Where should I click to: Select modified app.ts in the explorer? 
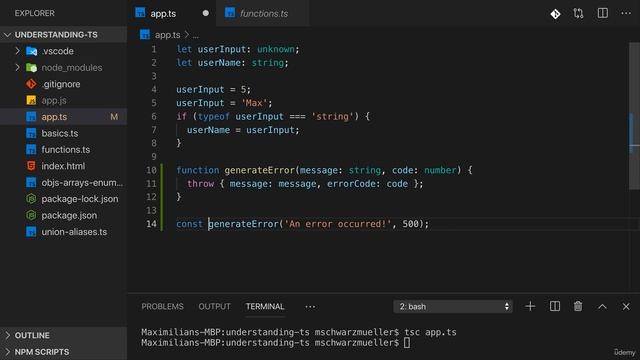tap(63, 117)
